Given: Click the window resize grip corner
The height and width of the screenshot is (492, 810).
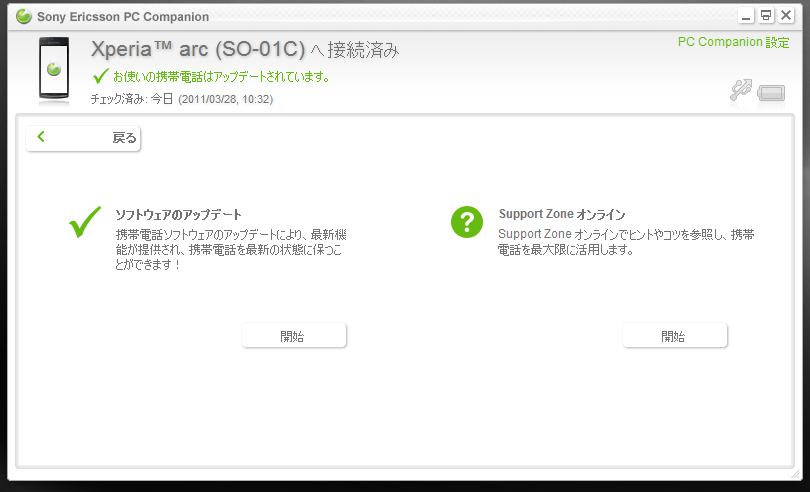Looking at the screenshot, I should pos(795,474).
